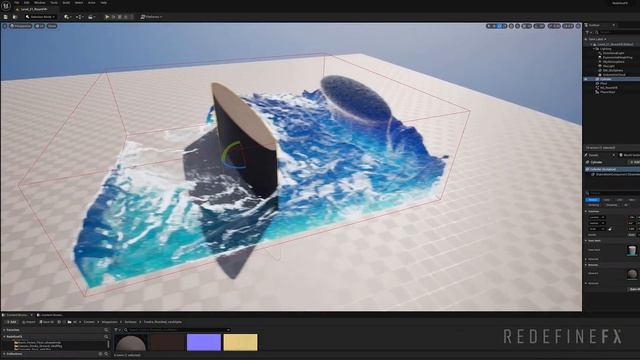Open the Perspective view mode dropdown

21,26
